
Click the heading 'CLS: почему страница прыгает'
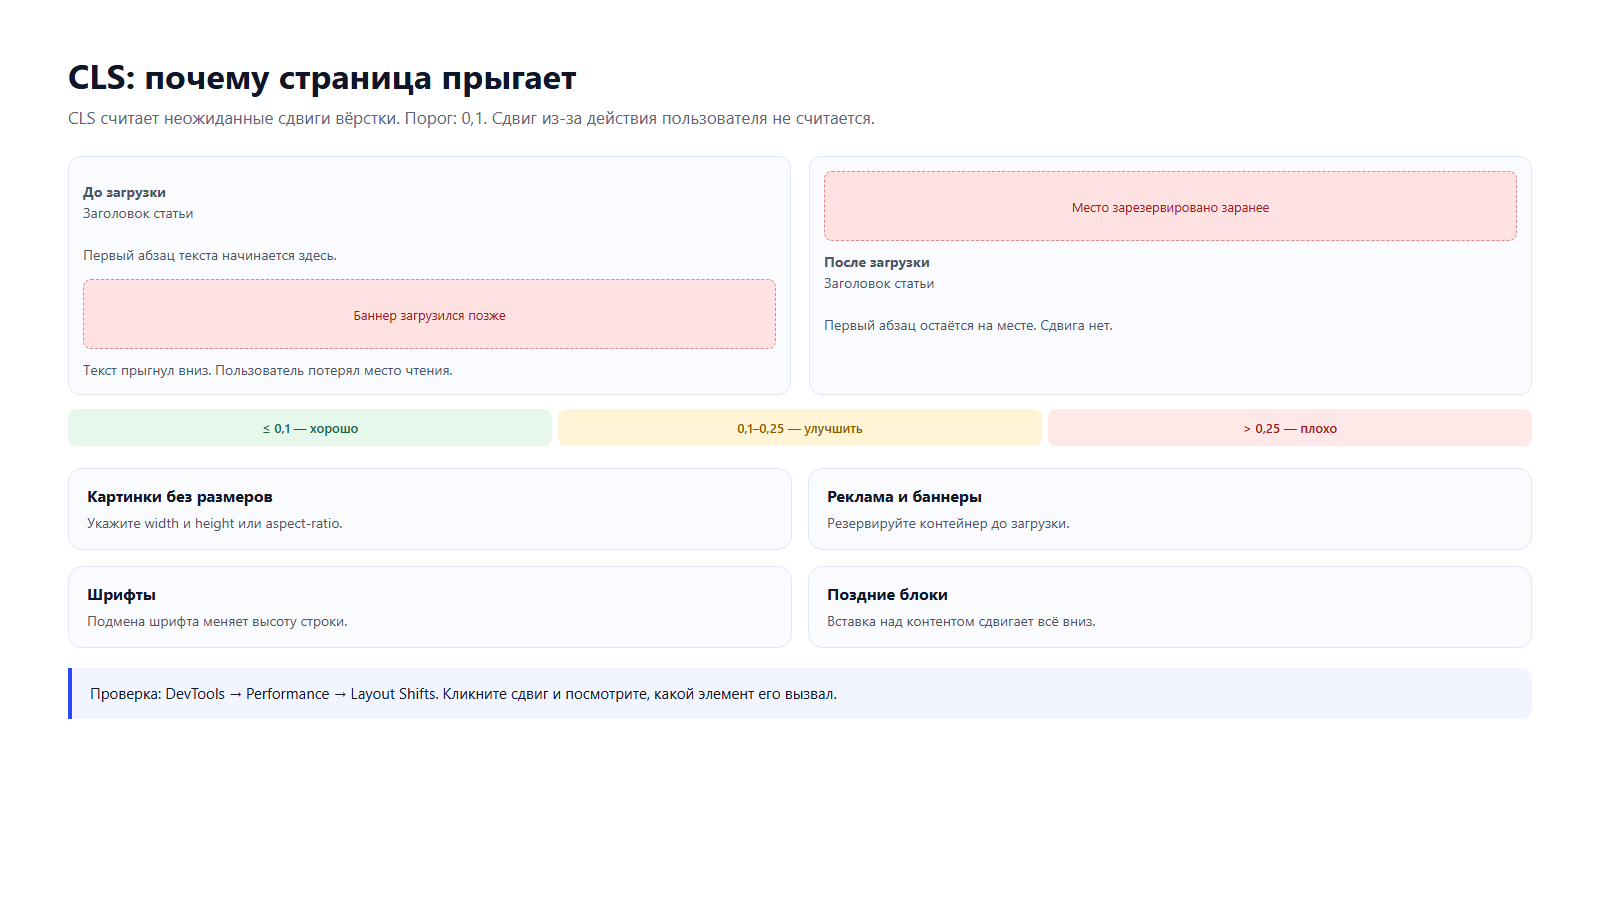click(322, 78)
